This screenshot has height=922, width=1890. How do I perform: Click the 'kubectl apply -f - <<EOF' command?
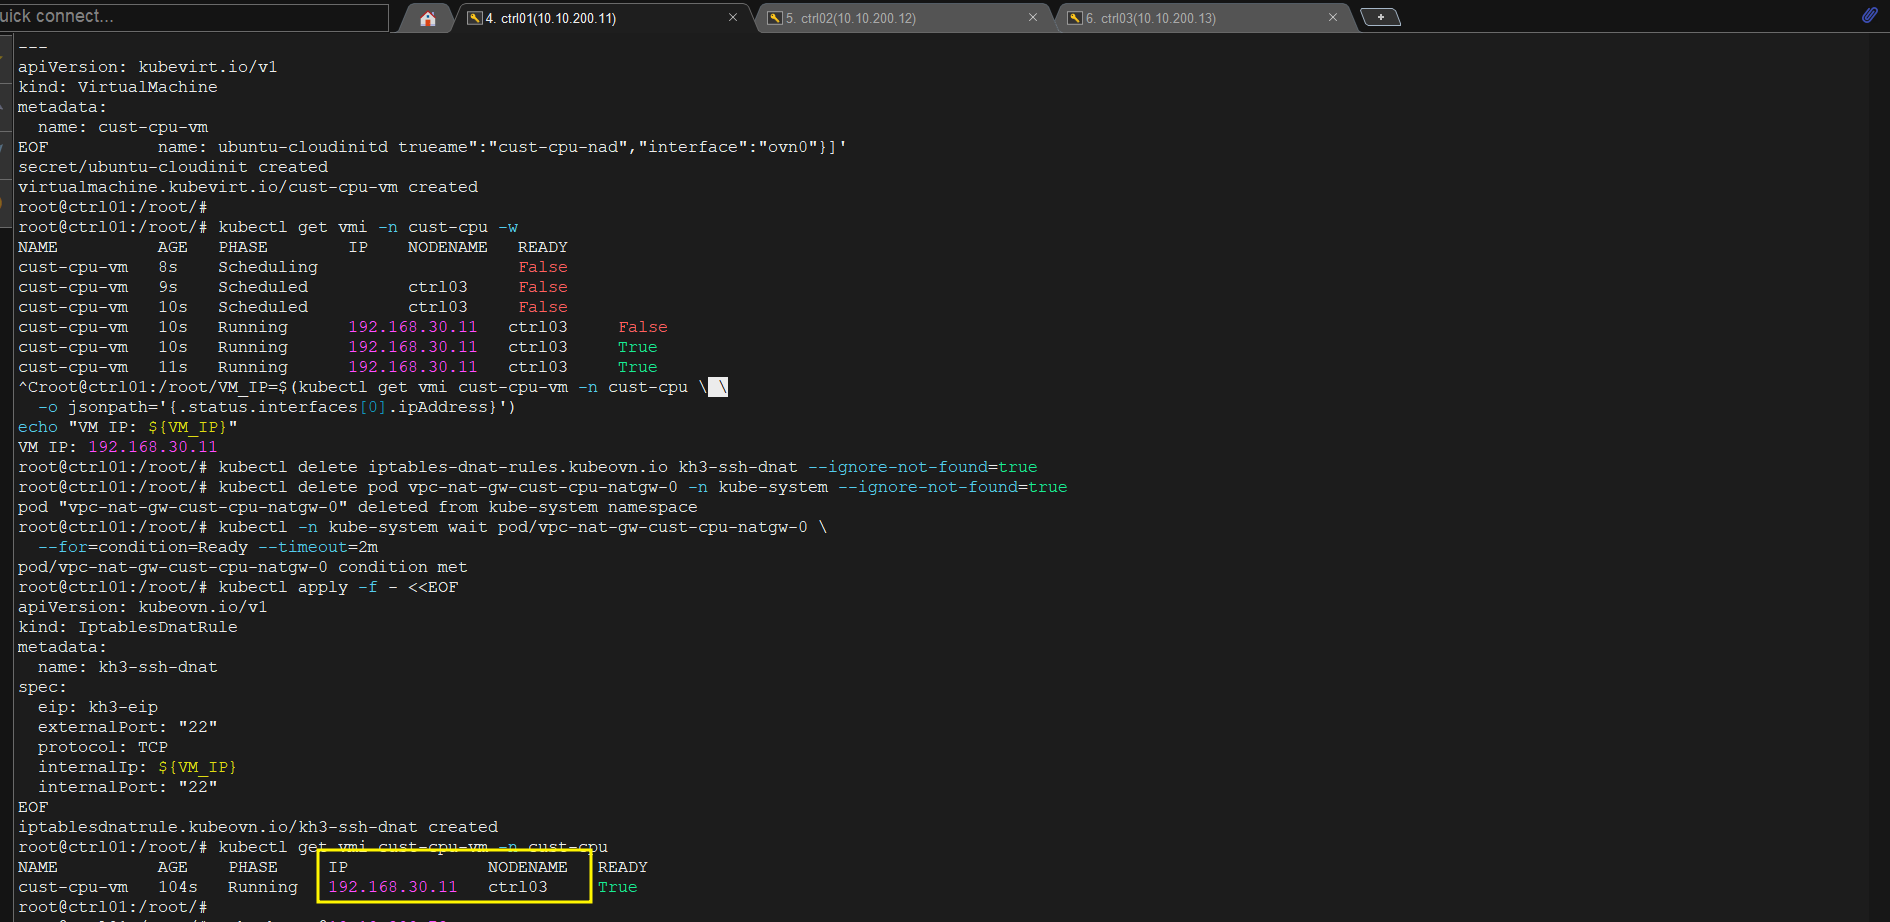point(338,587)
